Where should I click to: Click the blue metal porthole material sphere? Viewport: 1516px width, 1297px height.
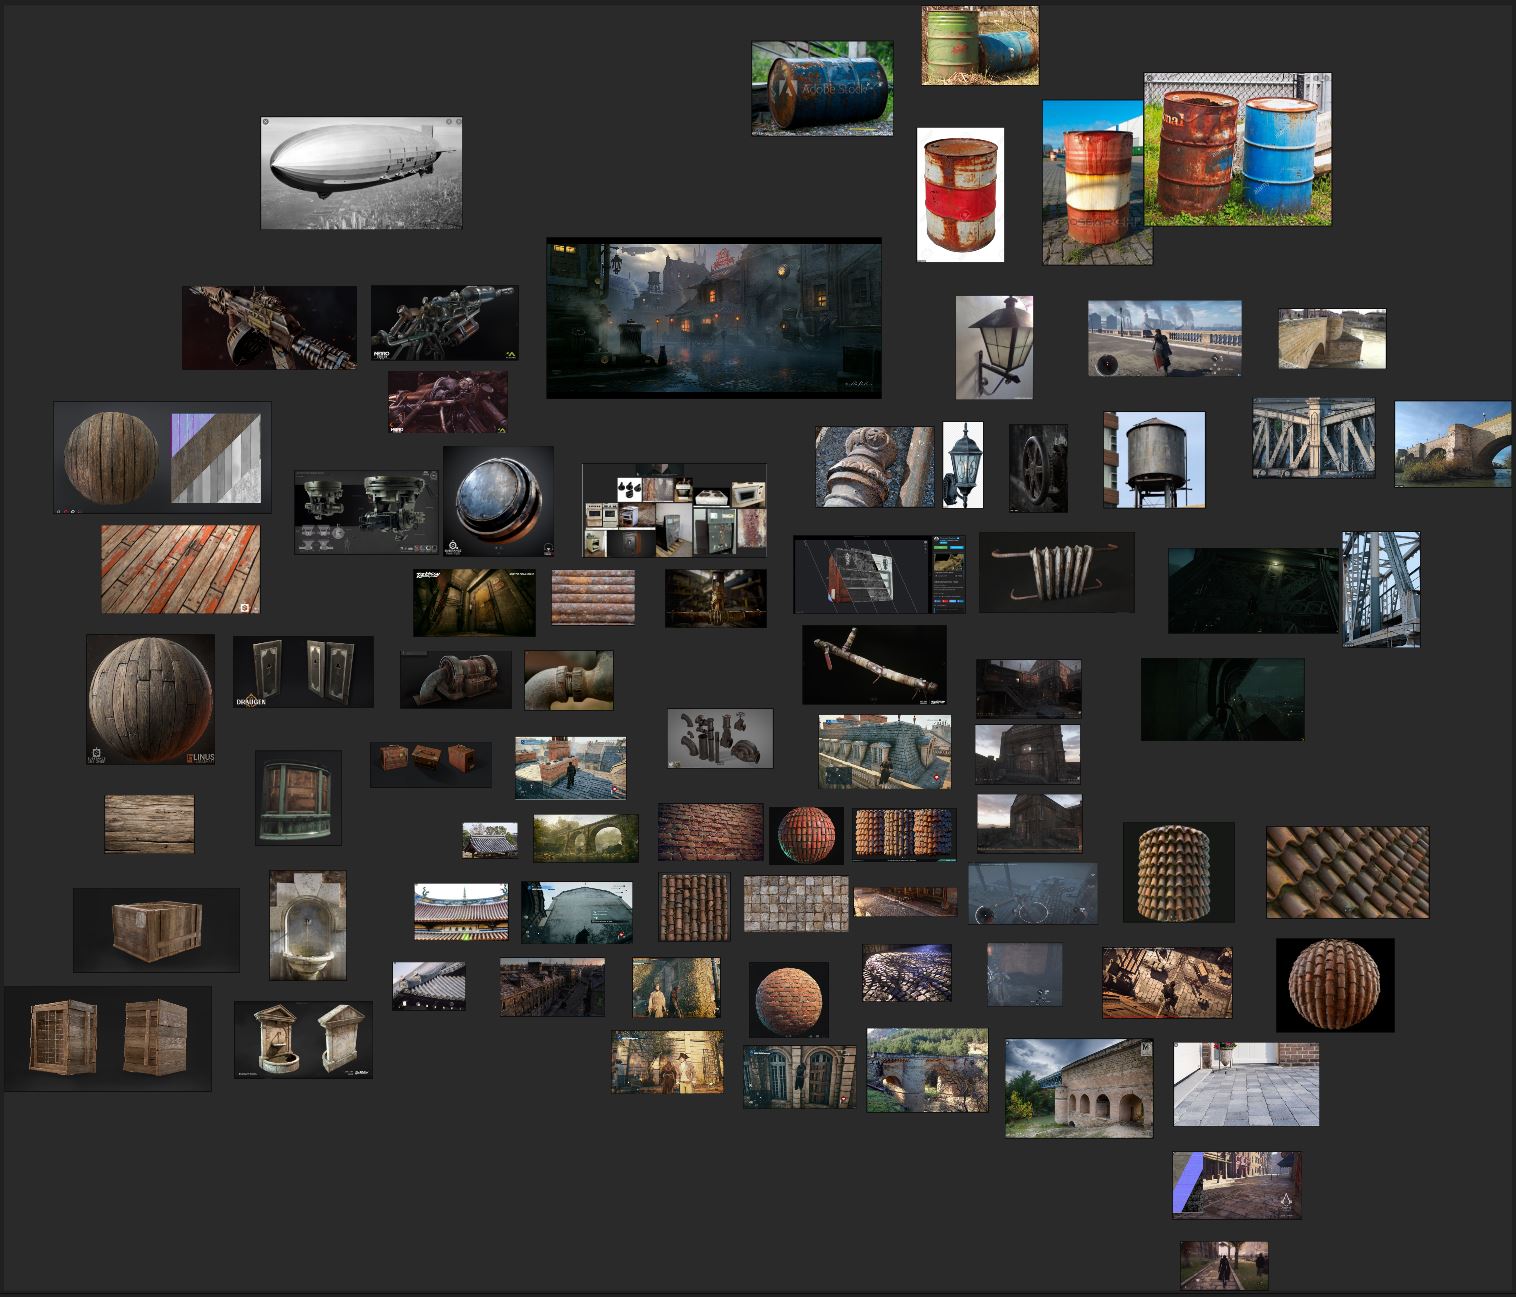498,501
